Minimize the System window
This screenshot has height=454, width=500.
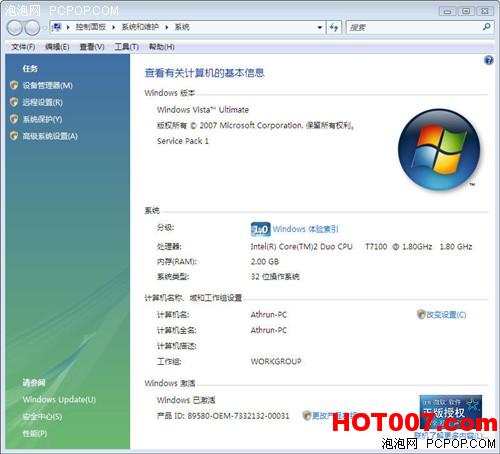[447, 11]
